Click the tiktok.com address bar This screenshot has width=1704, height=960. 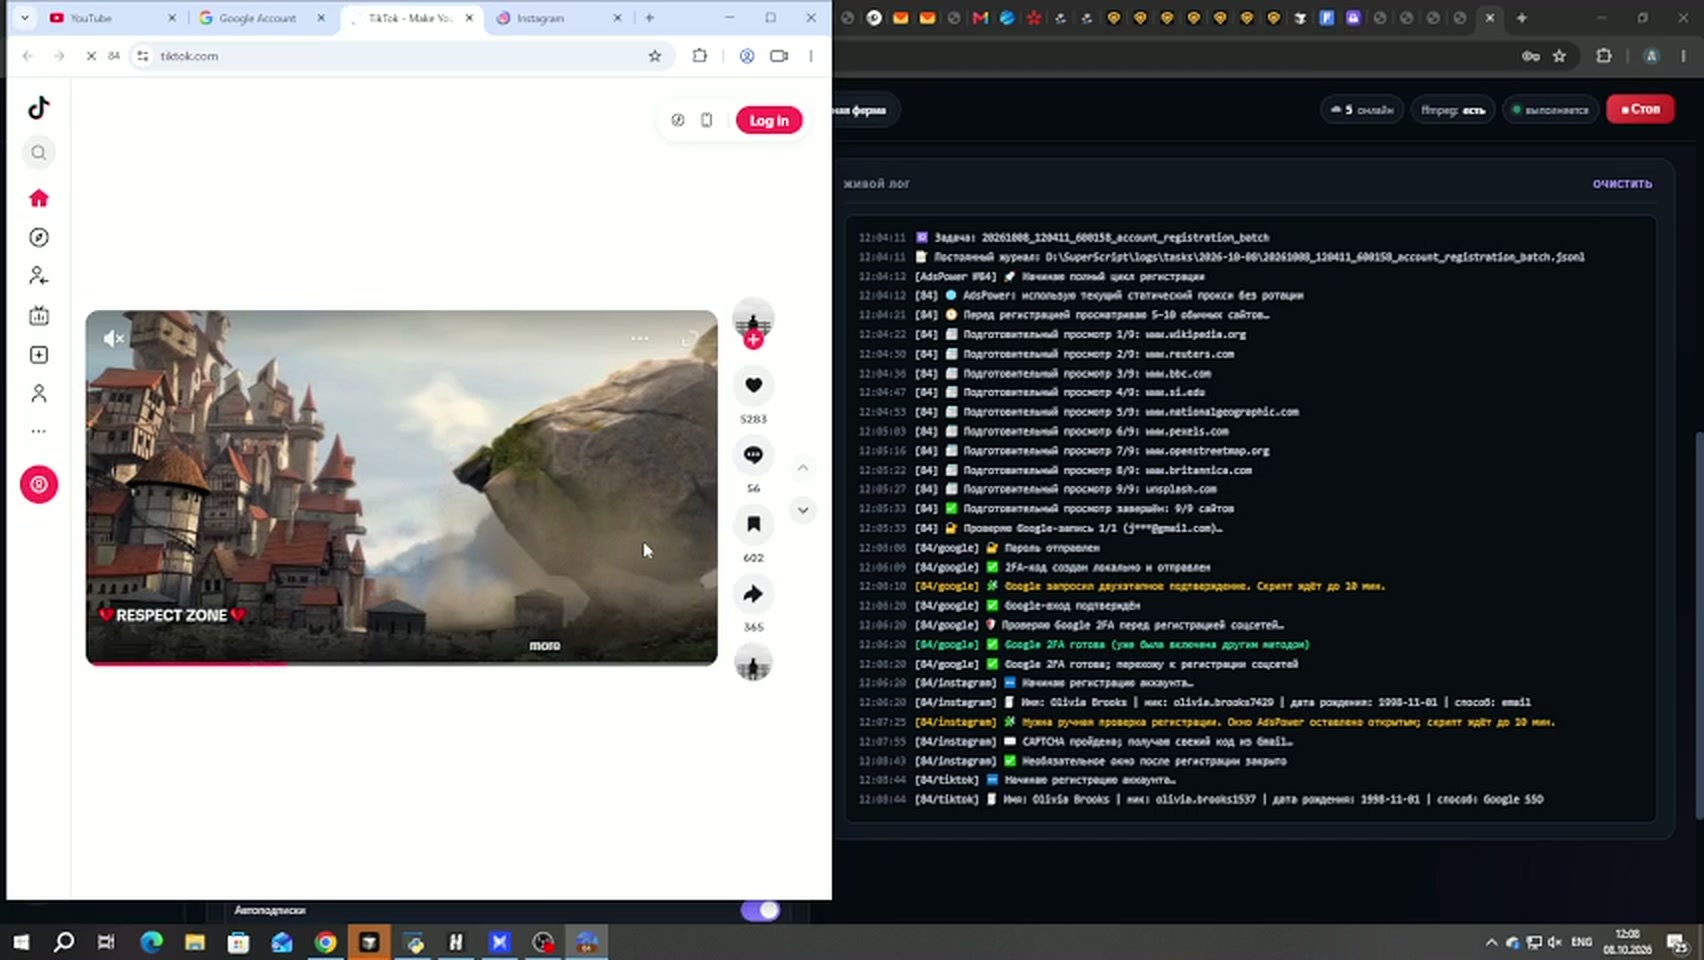tap(400, 56)
